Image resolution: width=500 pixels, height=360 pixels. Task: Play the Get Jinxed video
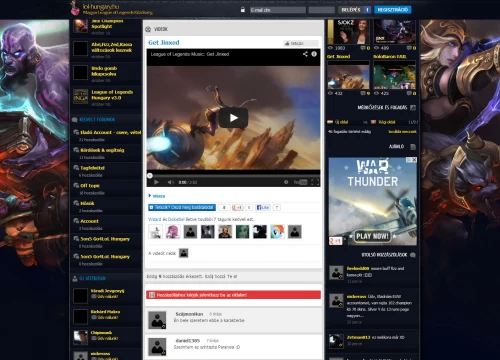coord(233,118)
